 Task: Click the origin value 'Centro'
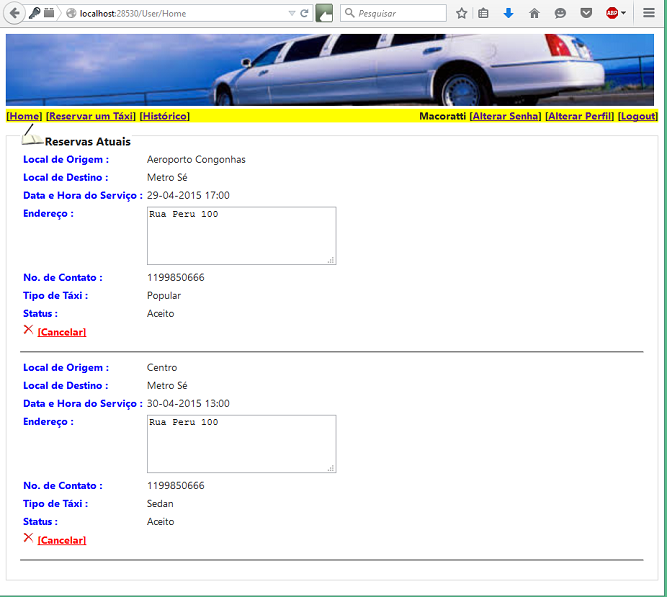click(162, 368)
